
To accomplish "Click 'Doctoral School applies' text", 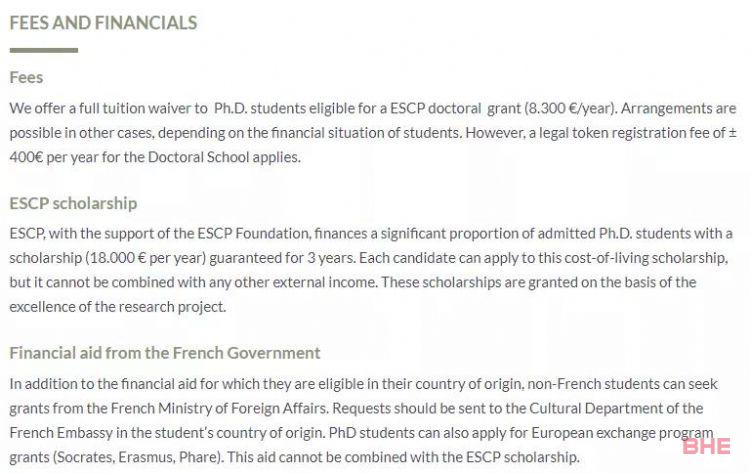I will 224,157.
